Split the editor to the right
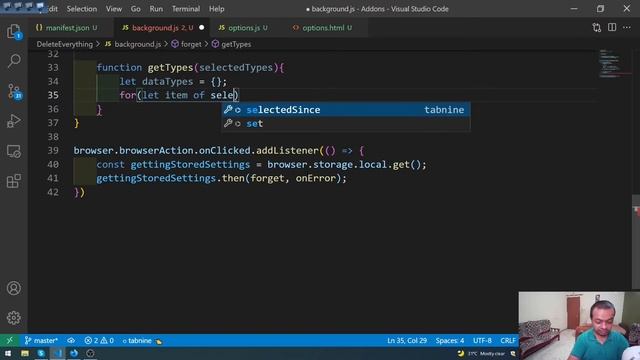Screen dimensions: 640x360 pyautogui.click(x=612, y=27)
